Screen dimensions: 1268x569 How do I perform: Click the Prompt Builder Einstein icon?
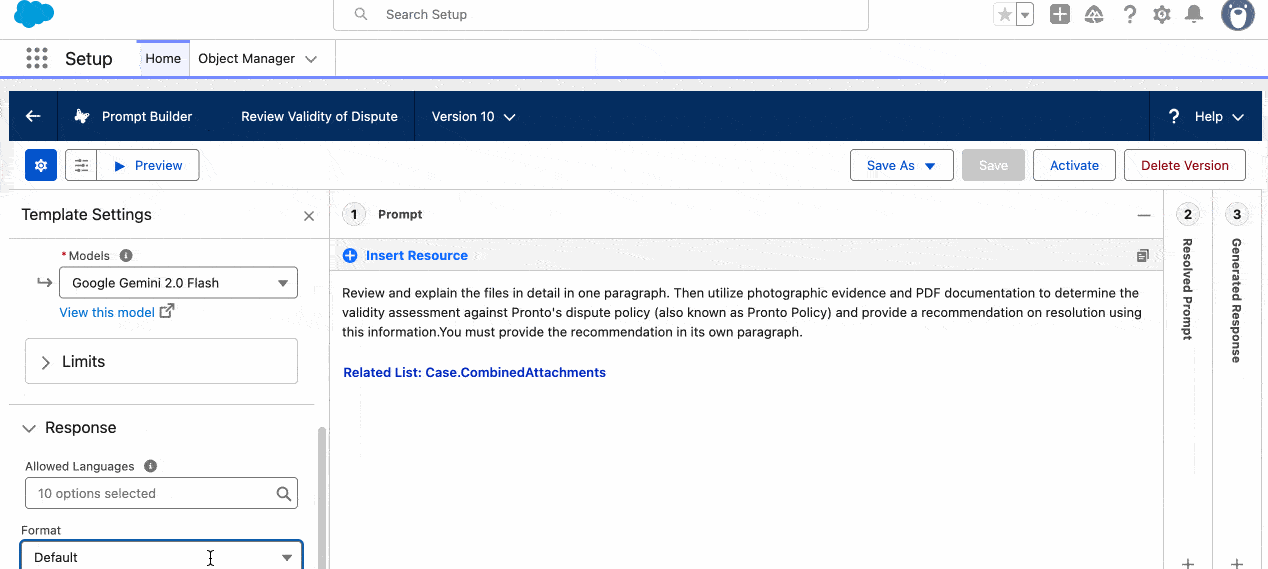pos(82,116)
